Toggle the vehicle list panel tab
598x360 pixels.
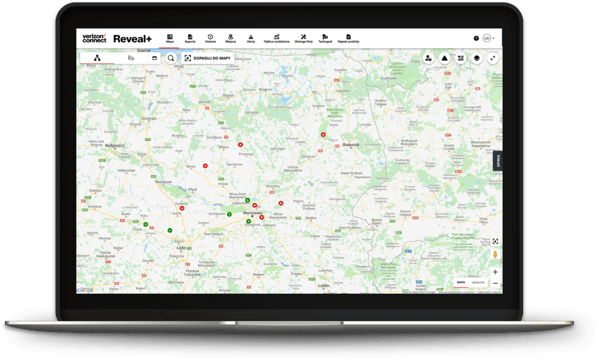pos(131,58)
